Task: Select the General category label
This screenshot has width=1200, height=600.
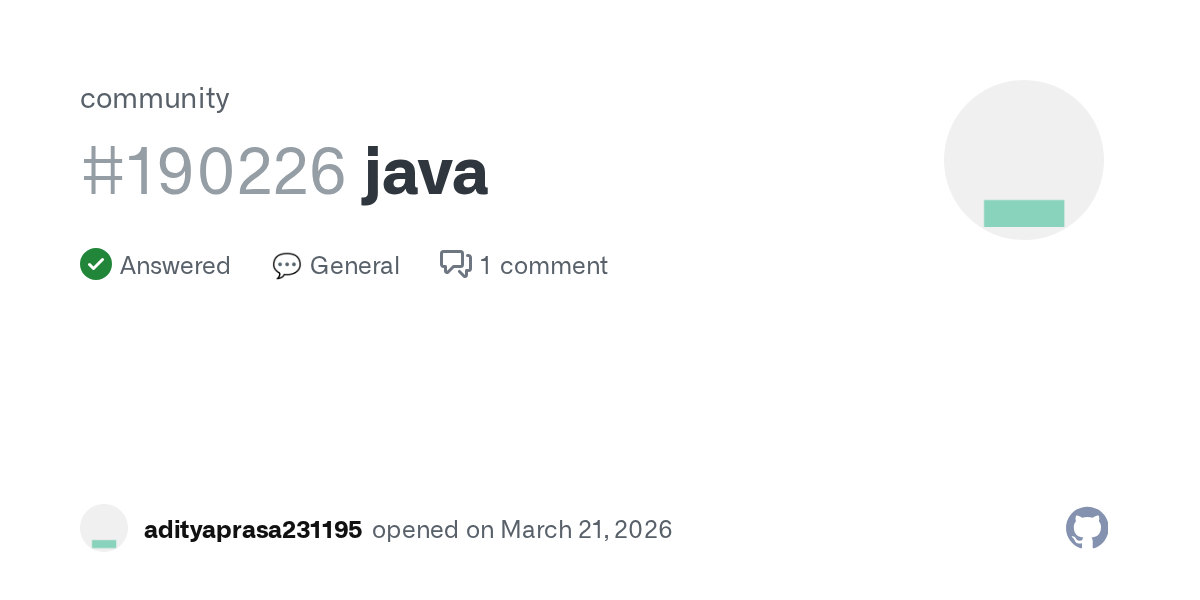Action: [x=355, y=266]
